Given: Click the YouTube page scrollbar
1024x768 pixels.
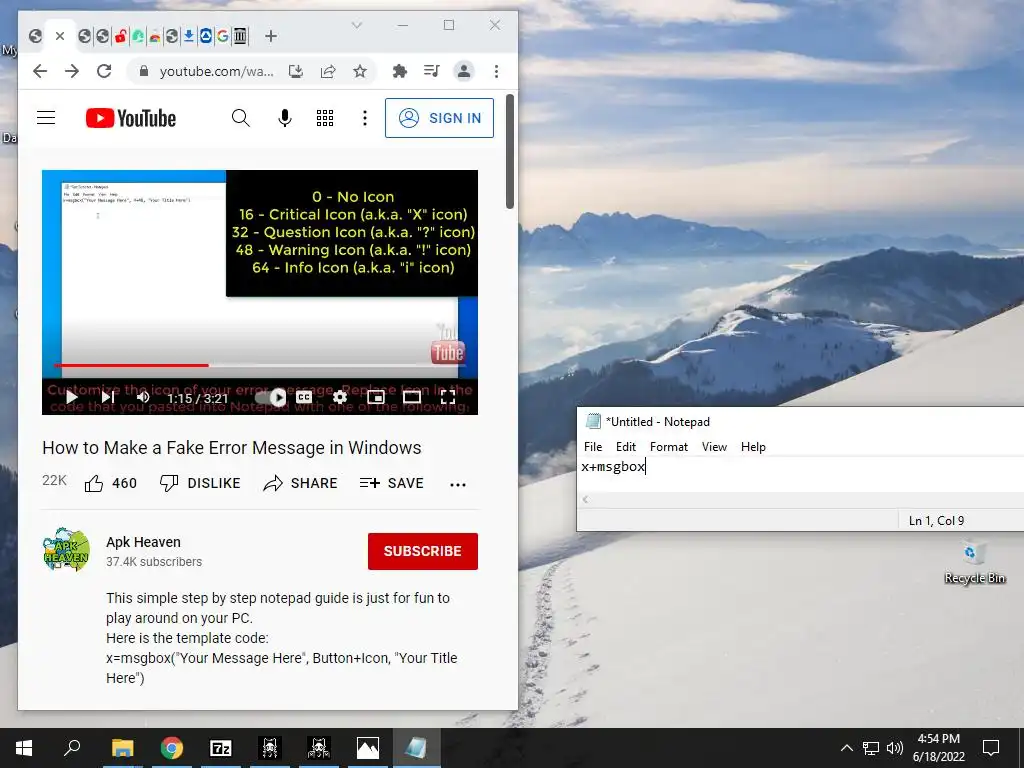Looking at the screenshot, I should point(510,152).
